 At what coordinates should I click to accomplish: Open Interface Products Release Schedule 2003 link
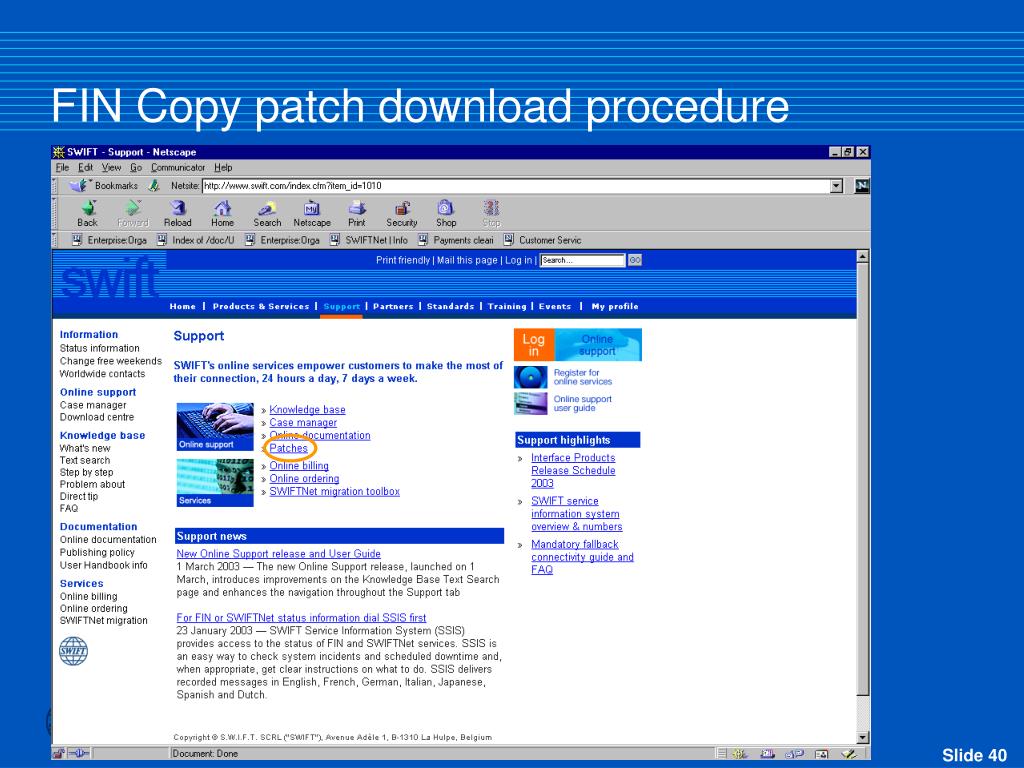[x=573, y=471]
